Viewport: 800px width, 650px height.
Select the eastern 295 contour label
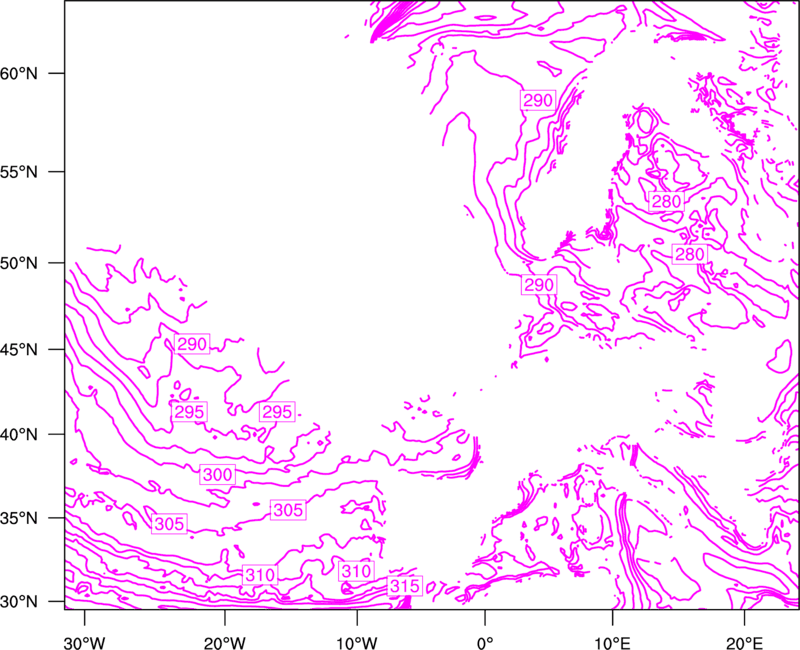pyautogui.click(x=277, y=412)
